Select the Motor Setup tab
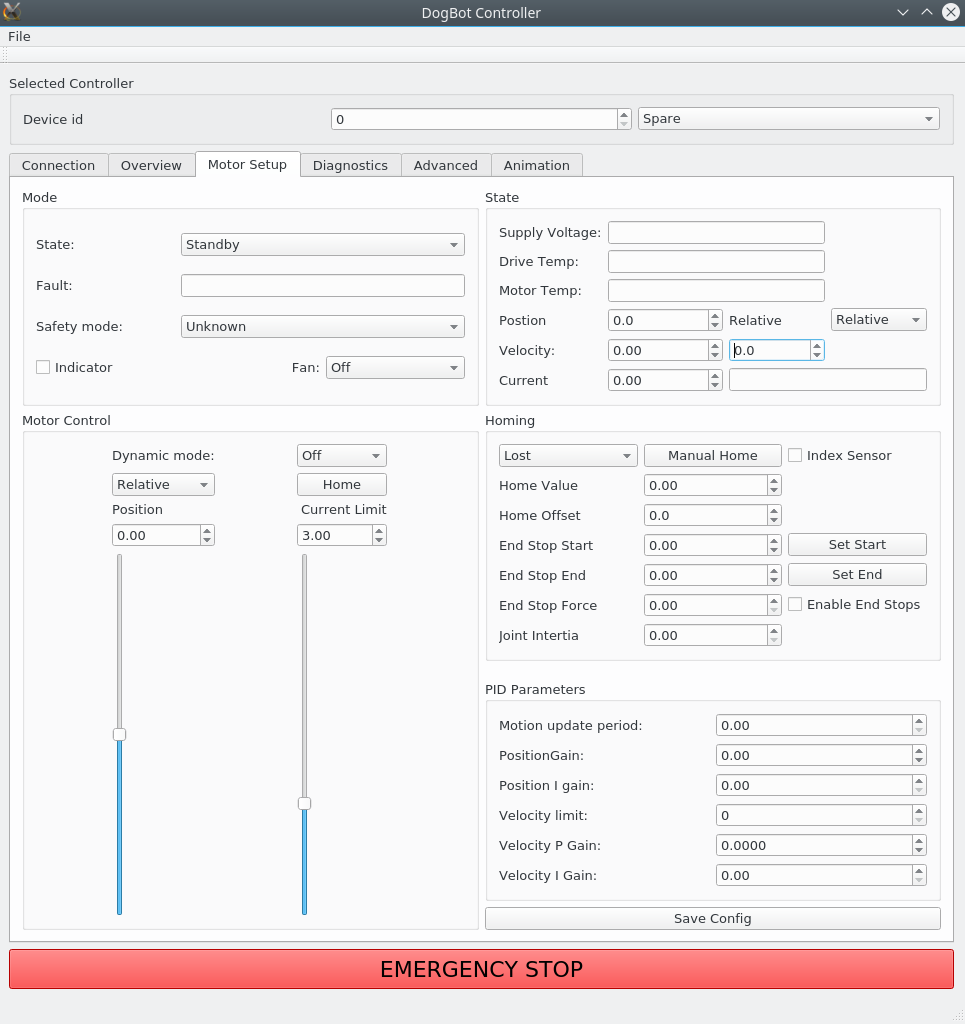The height and width of the screenshot is (1024, 965). click(247, 165)
